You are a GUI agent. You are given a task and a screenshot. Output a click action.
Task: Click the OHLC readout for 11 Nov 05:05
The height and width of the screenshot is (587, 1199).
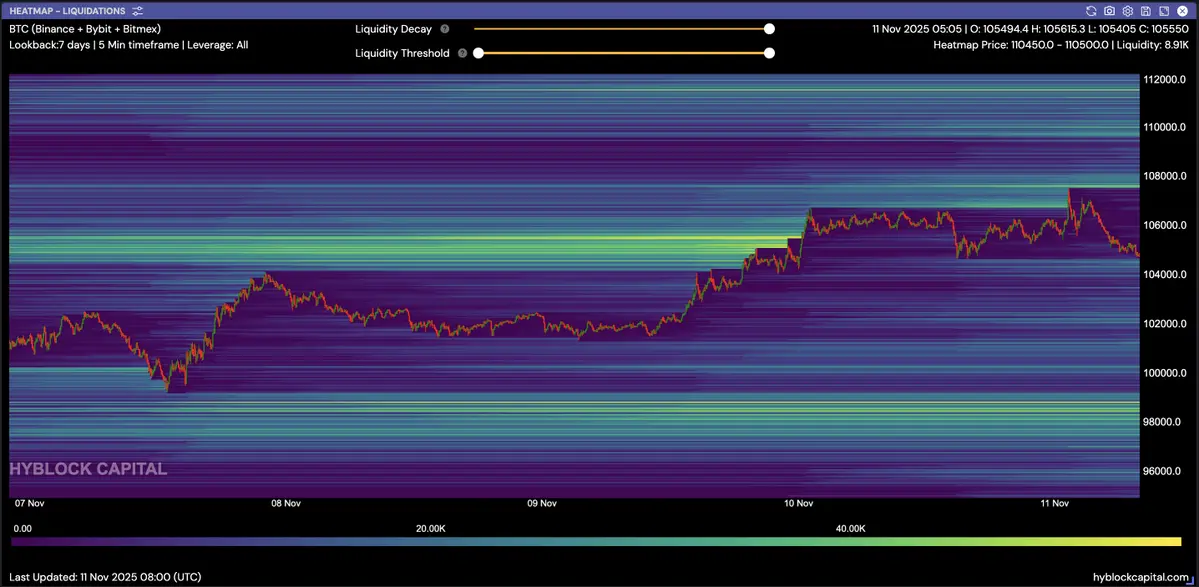[1031, 29]
